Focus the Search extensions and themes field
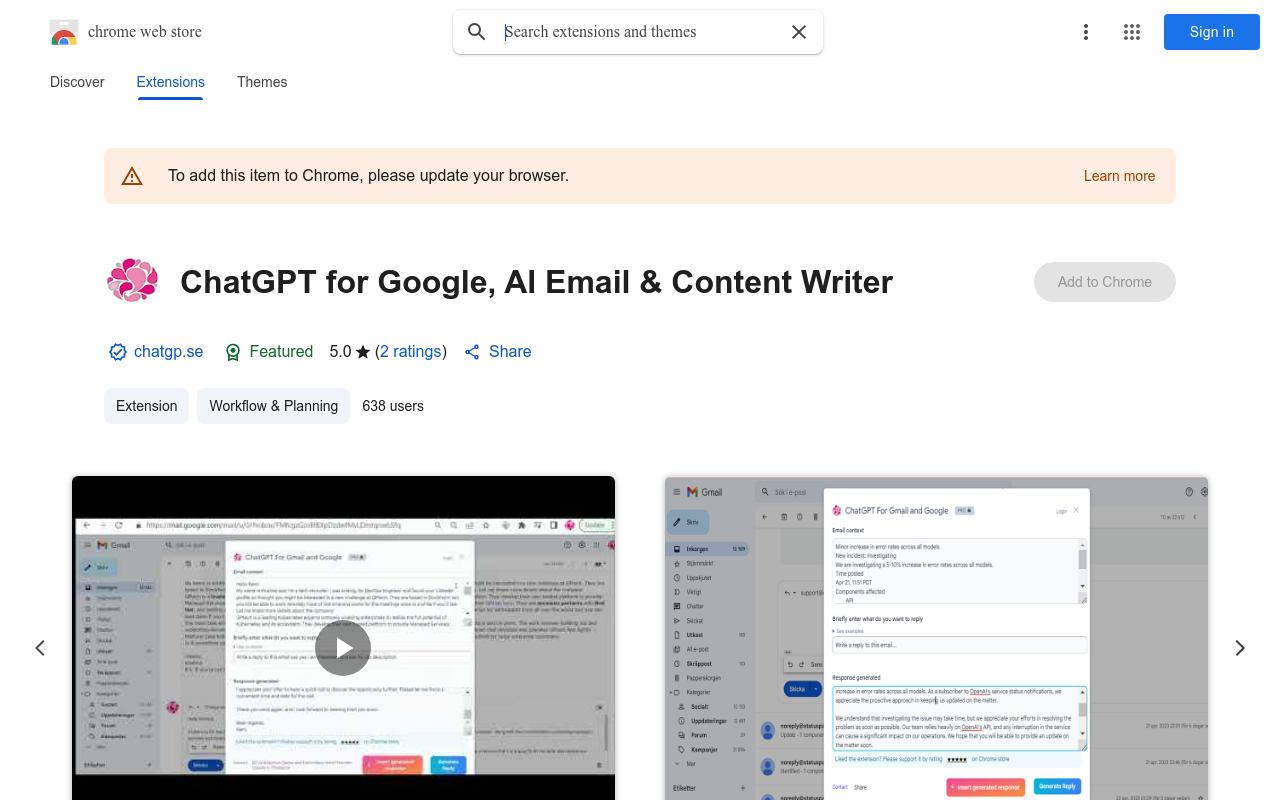1280x800 pixels. click(640, 32)
